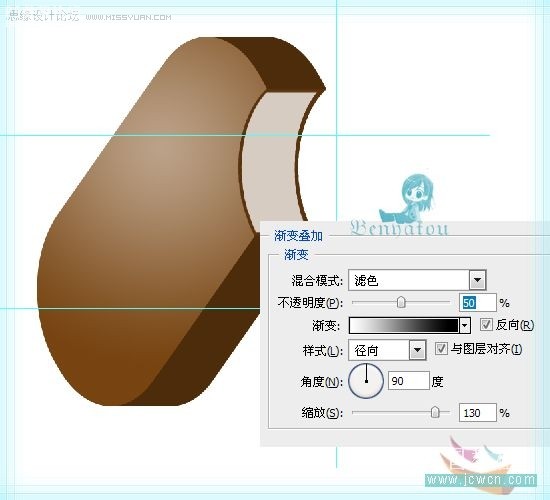Open the 样式 style dropdown showing 径向
The width and height of the screenshot is (550, 500).
(387, 350)
